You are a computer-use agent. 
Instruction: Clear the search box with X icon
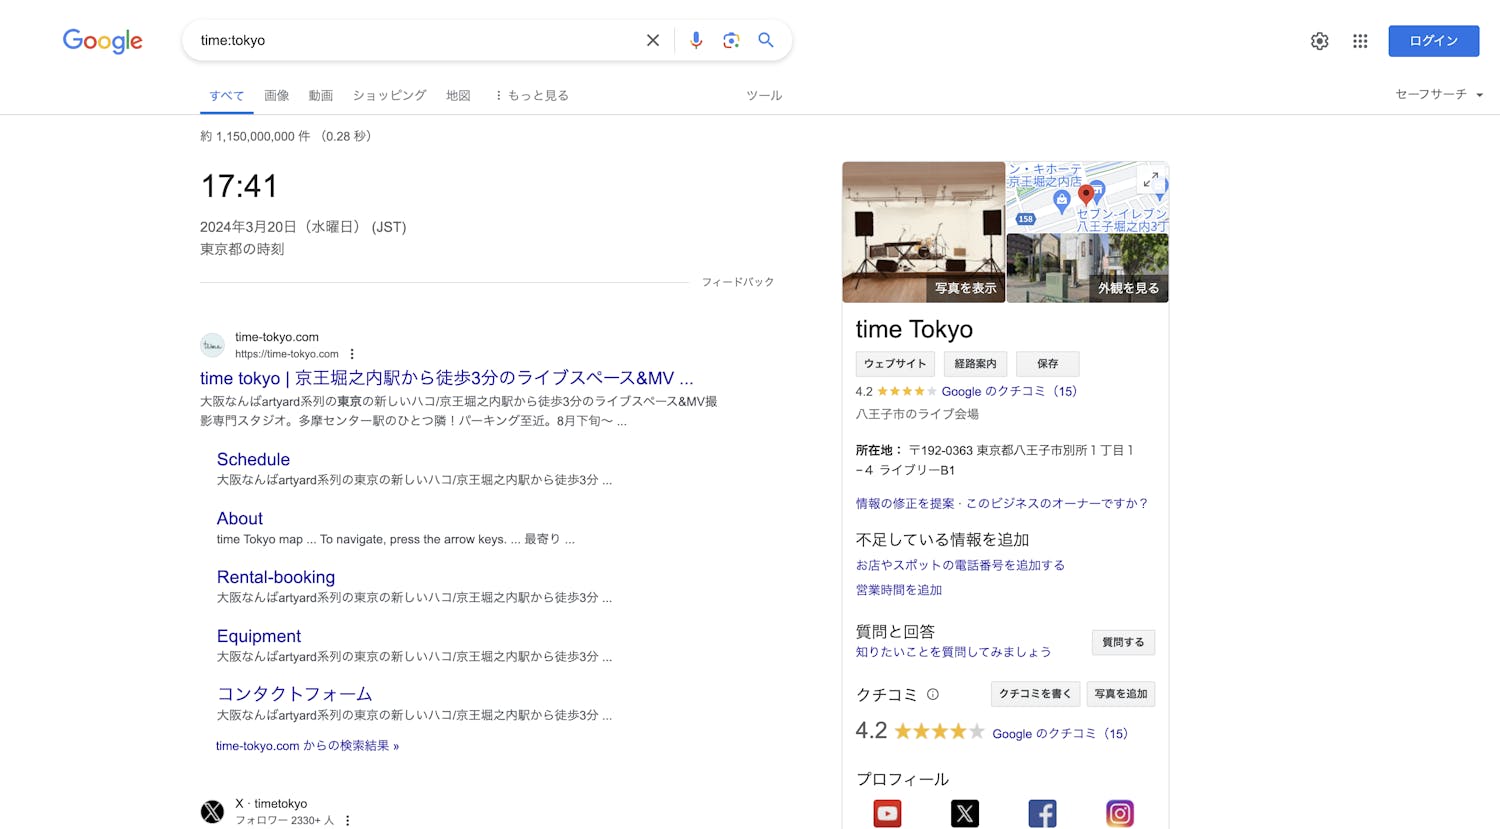point(653,40)
